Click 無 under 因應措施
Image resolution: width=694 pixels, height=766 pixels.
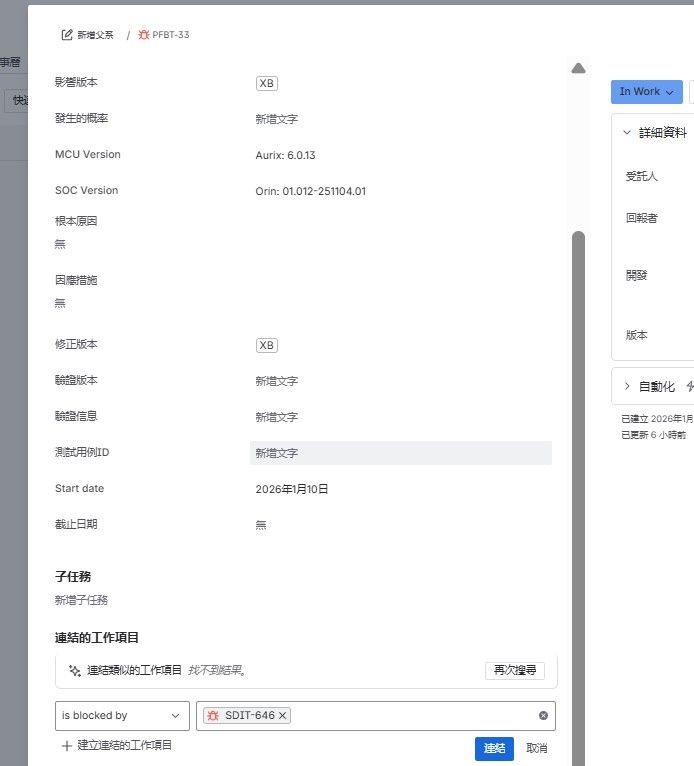coord(60,303)
